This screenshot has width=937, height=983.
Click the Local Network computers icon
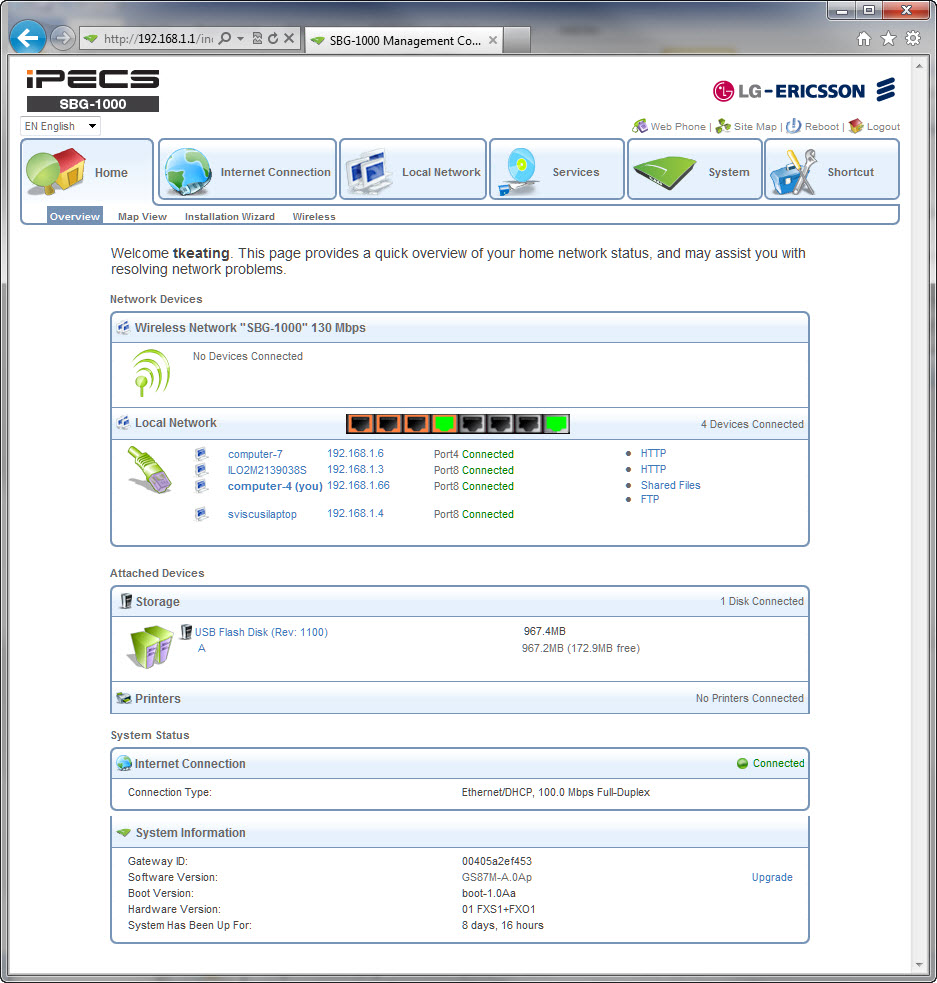click(x=369, y=171)
